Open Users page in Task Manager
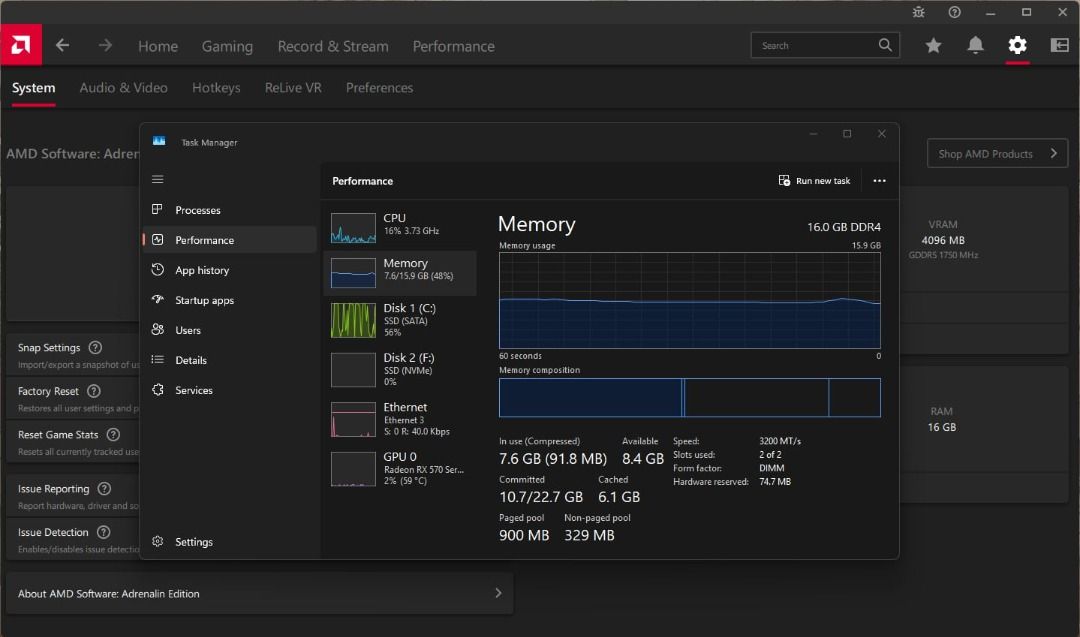 pos(230,331)
